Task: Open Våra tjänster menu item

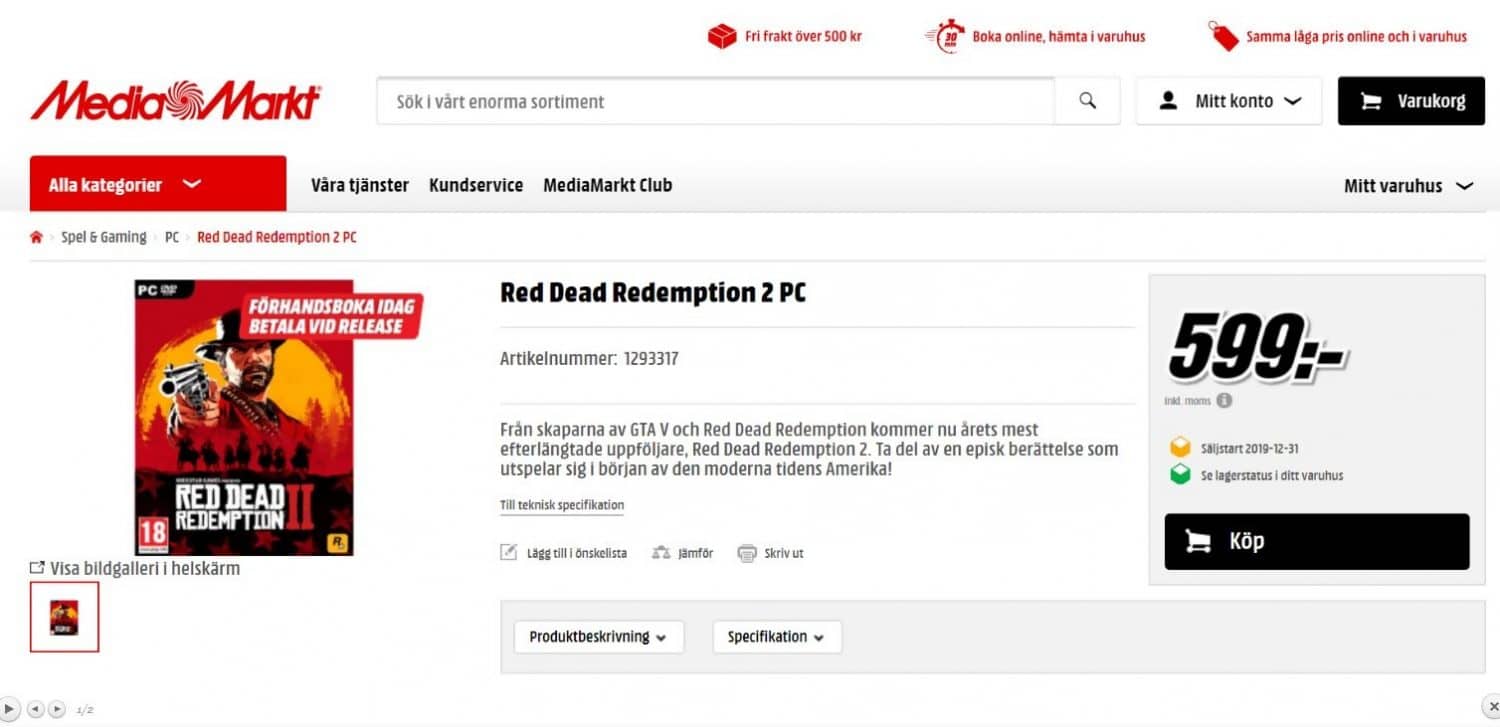Action: coord(360,185)
